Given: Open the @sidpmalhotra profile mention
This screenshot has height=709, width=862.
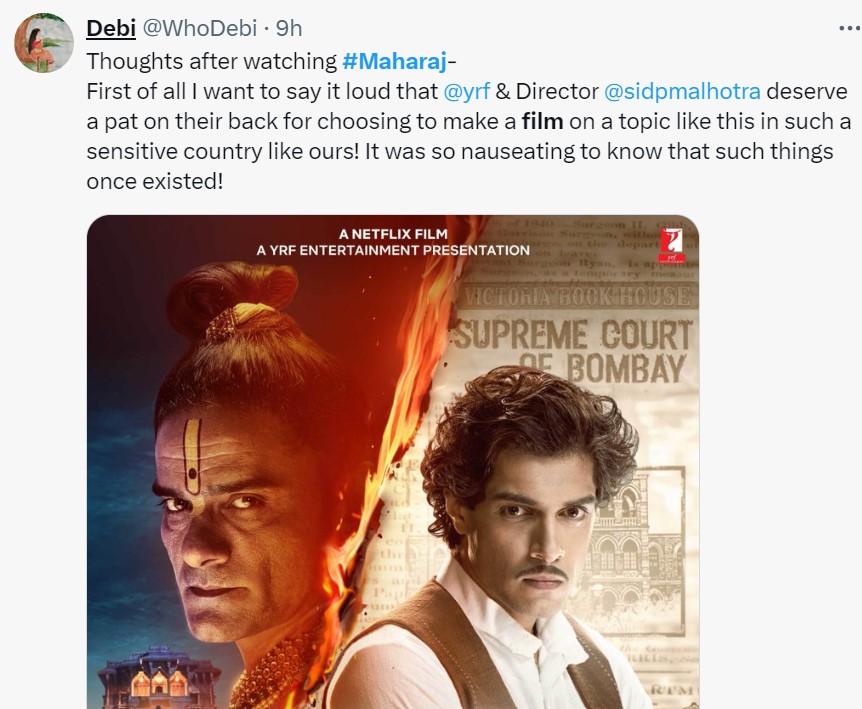Looking at the screenshot, I should (682, 92).
